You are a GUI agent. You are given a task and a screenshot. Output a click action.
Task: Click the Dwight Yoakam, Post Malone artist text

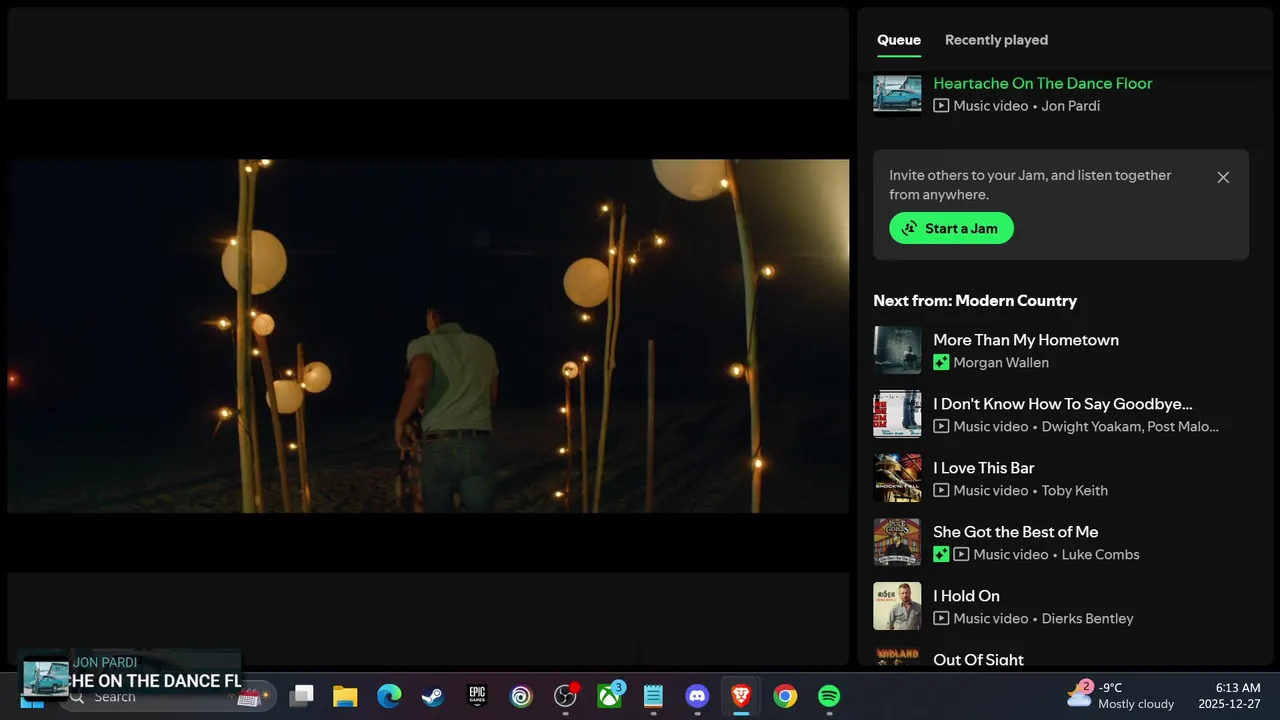coord(1130,427)
